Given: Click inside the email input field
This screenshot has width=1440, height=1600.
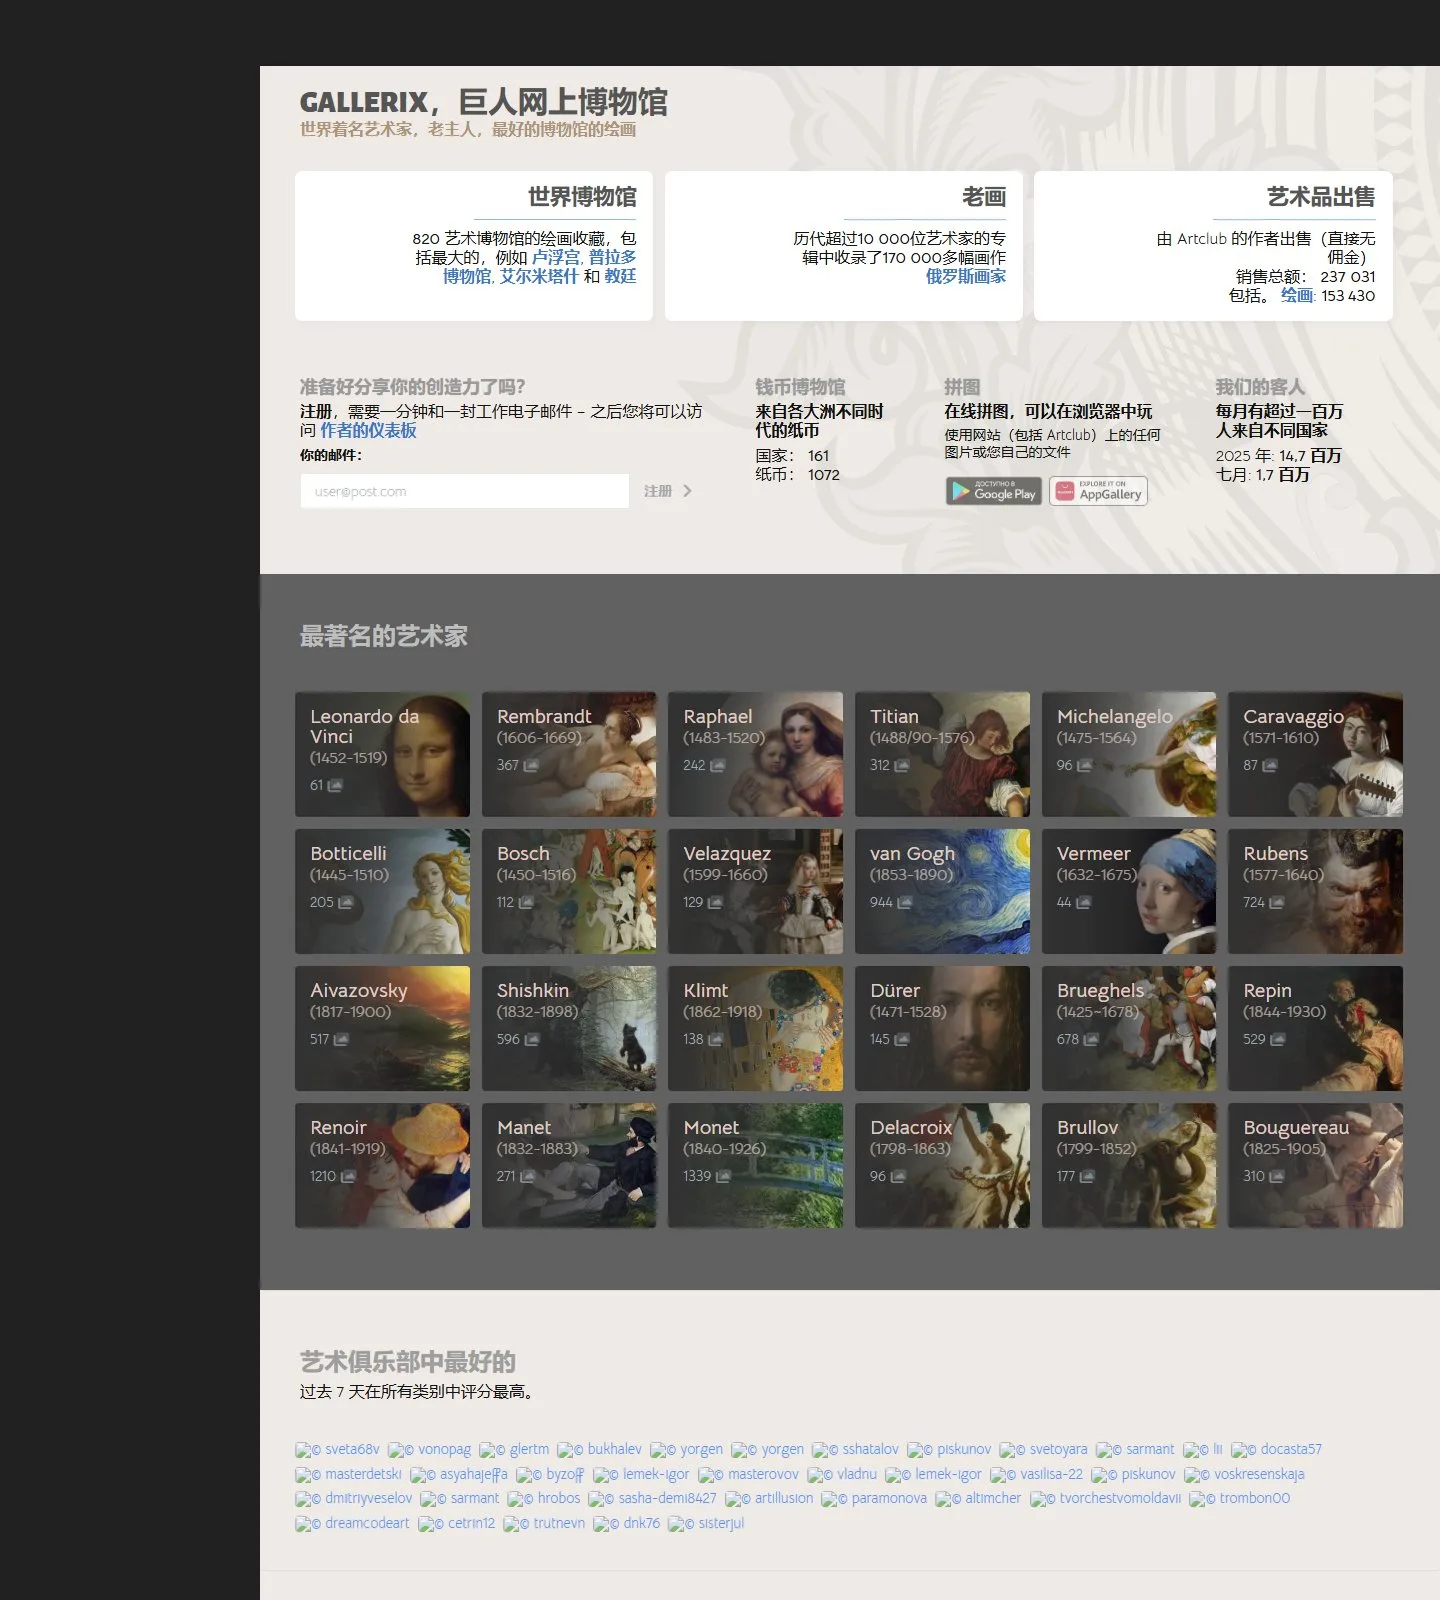Looking at the screenshot, I should pyautogui.click(x=465, y=491).
